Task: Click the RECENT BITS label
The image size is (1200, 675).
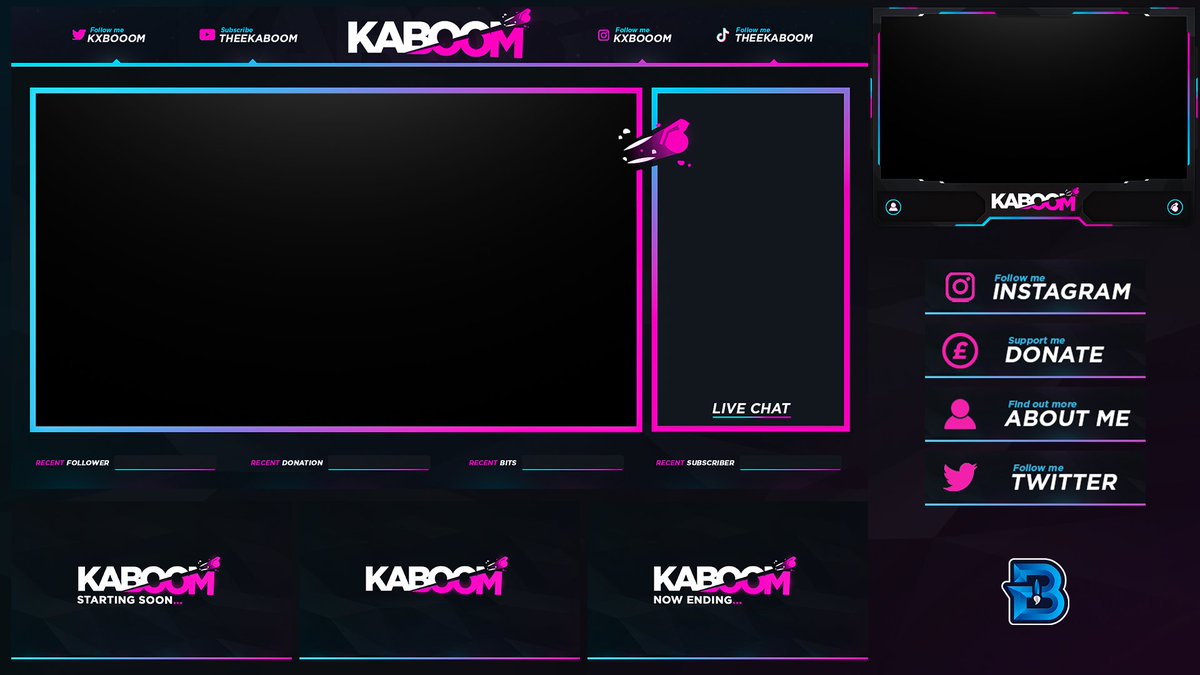Action: tap(493, 463)
